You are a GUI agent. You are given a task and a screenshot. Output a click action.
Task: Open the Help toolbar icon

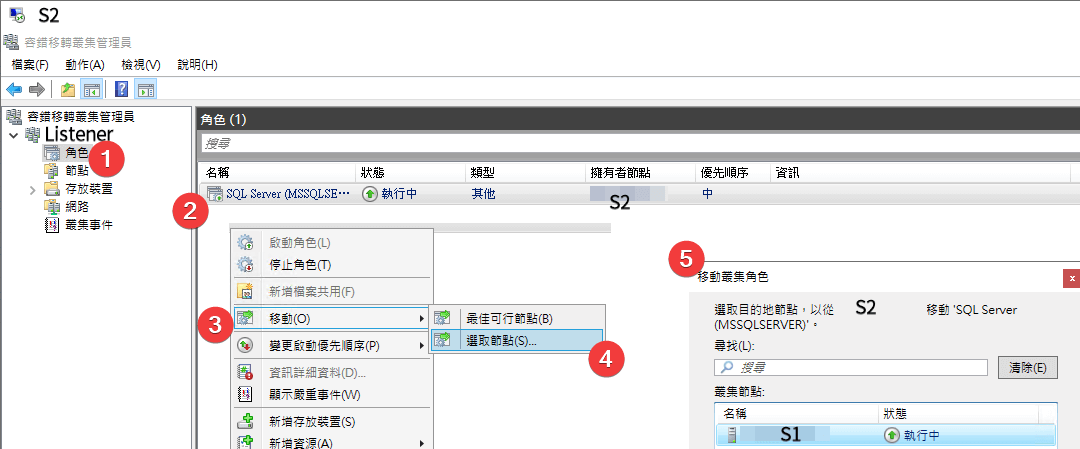122,89
